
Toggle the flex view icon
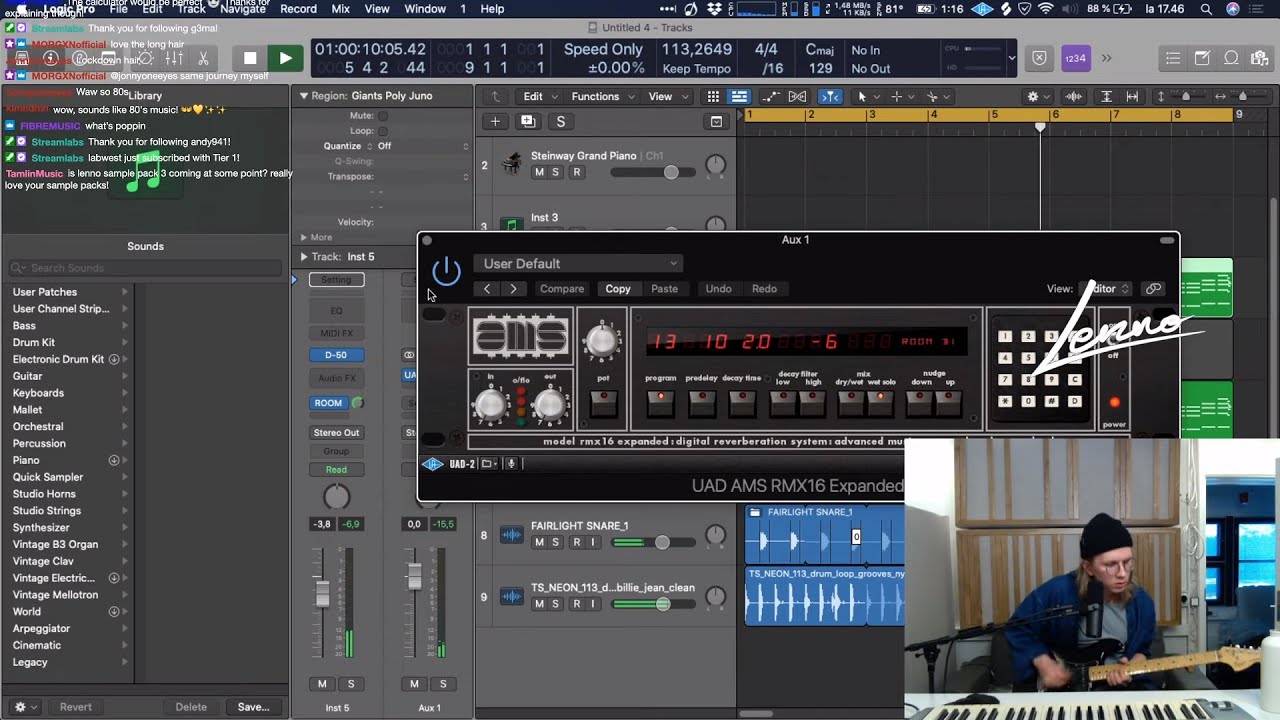pyautogui.click(x=797, y=97)
